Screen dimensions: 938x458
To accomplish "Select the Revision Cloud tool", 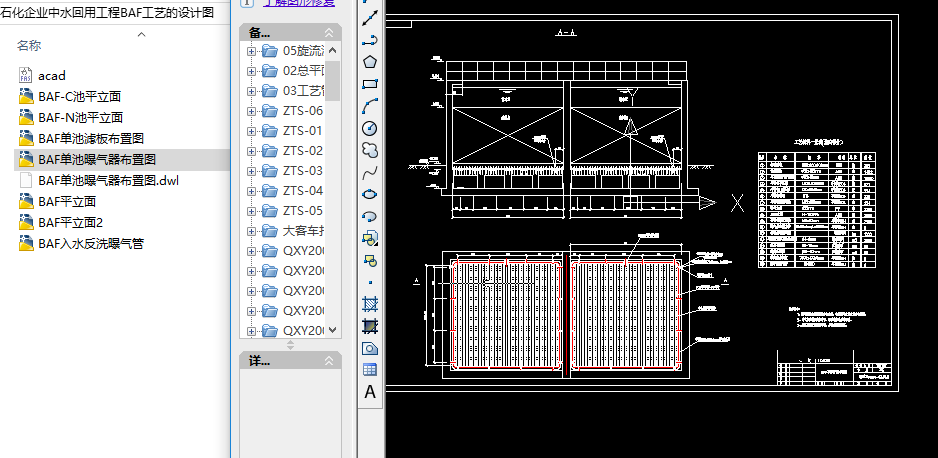I will 369,150.
